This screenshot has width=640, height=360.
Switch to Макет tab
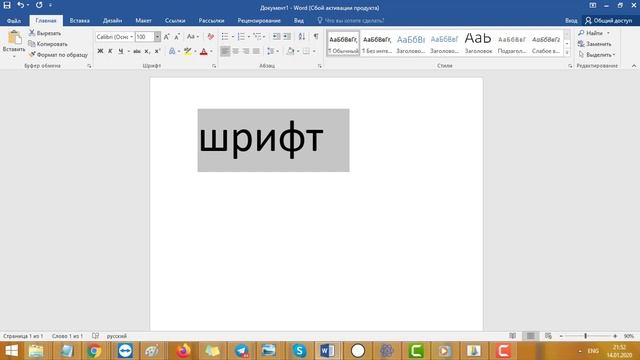click(x=143, y=20)
